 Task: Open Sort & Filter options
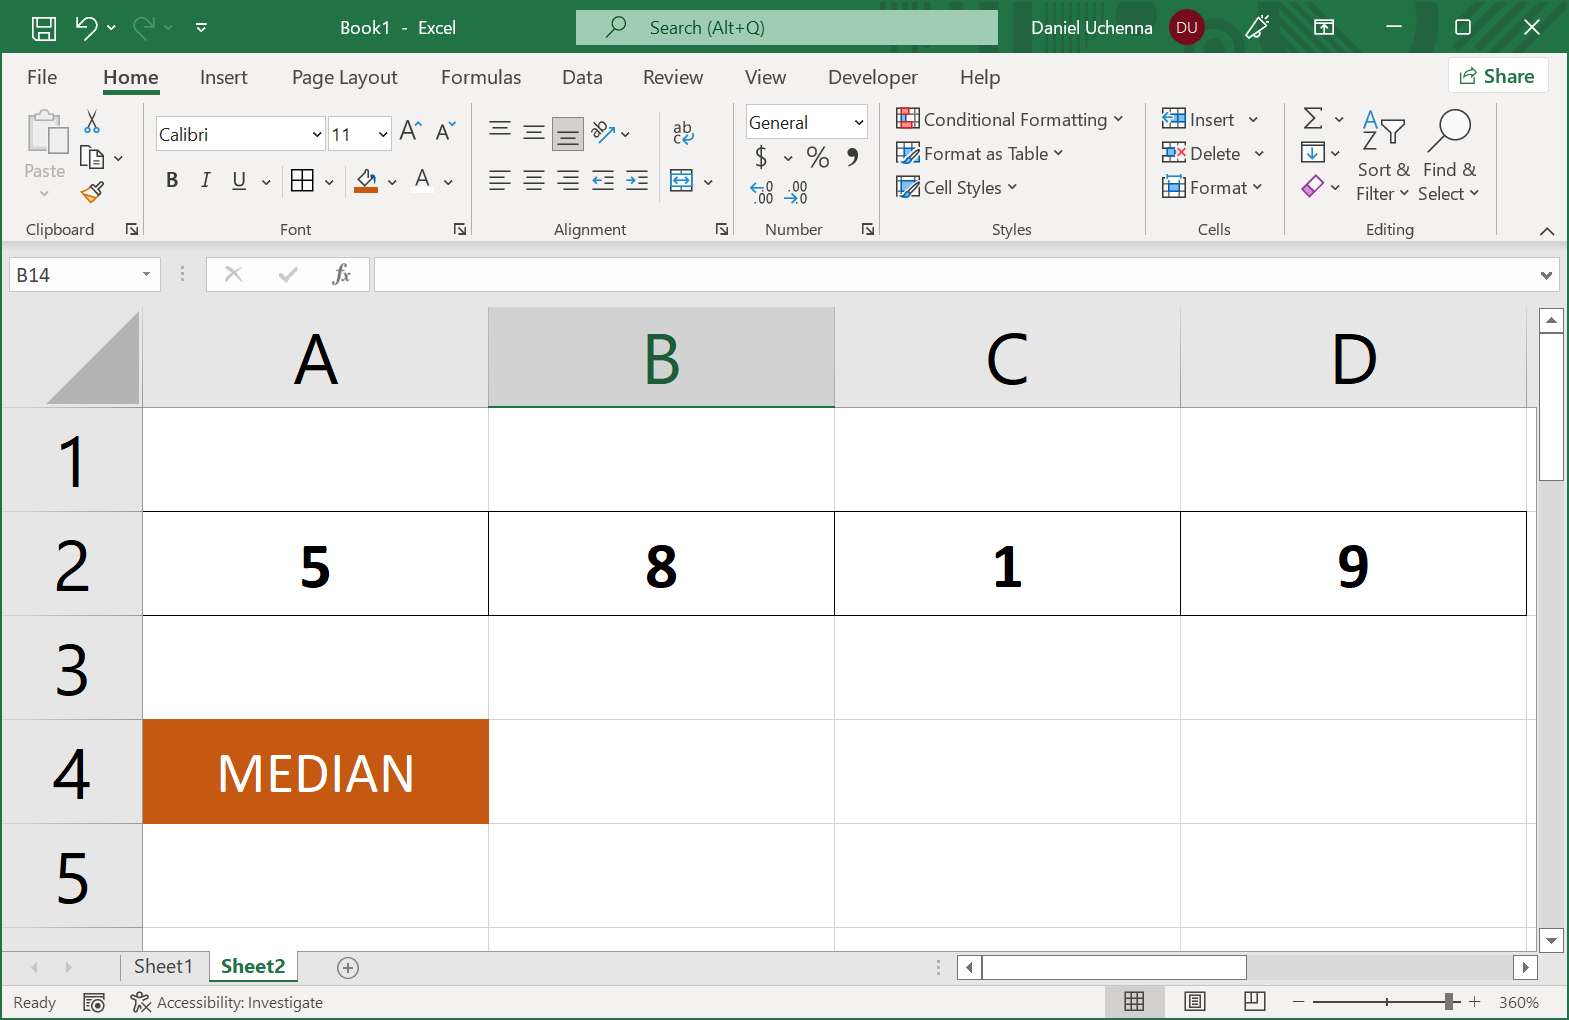tap(1383, 155)
